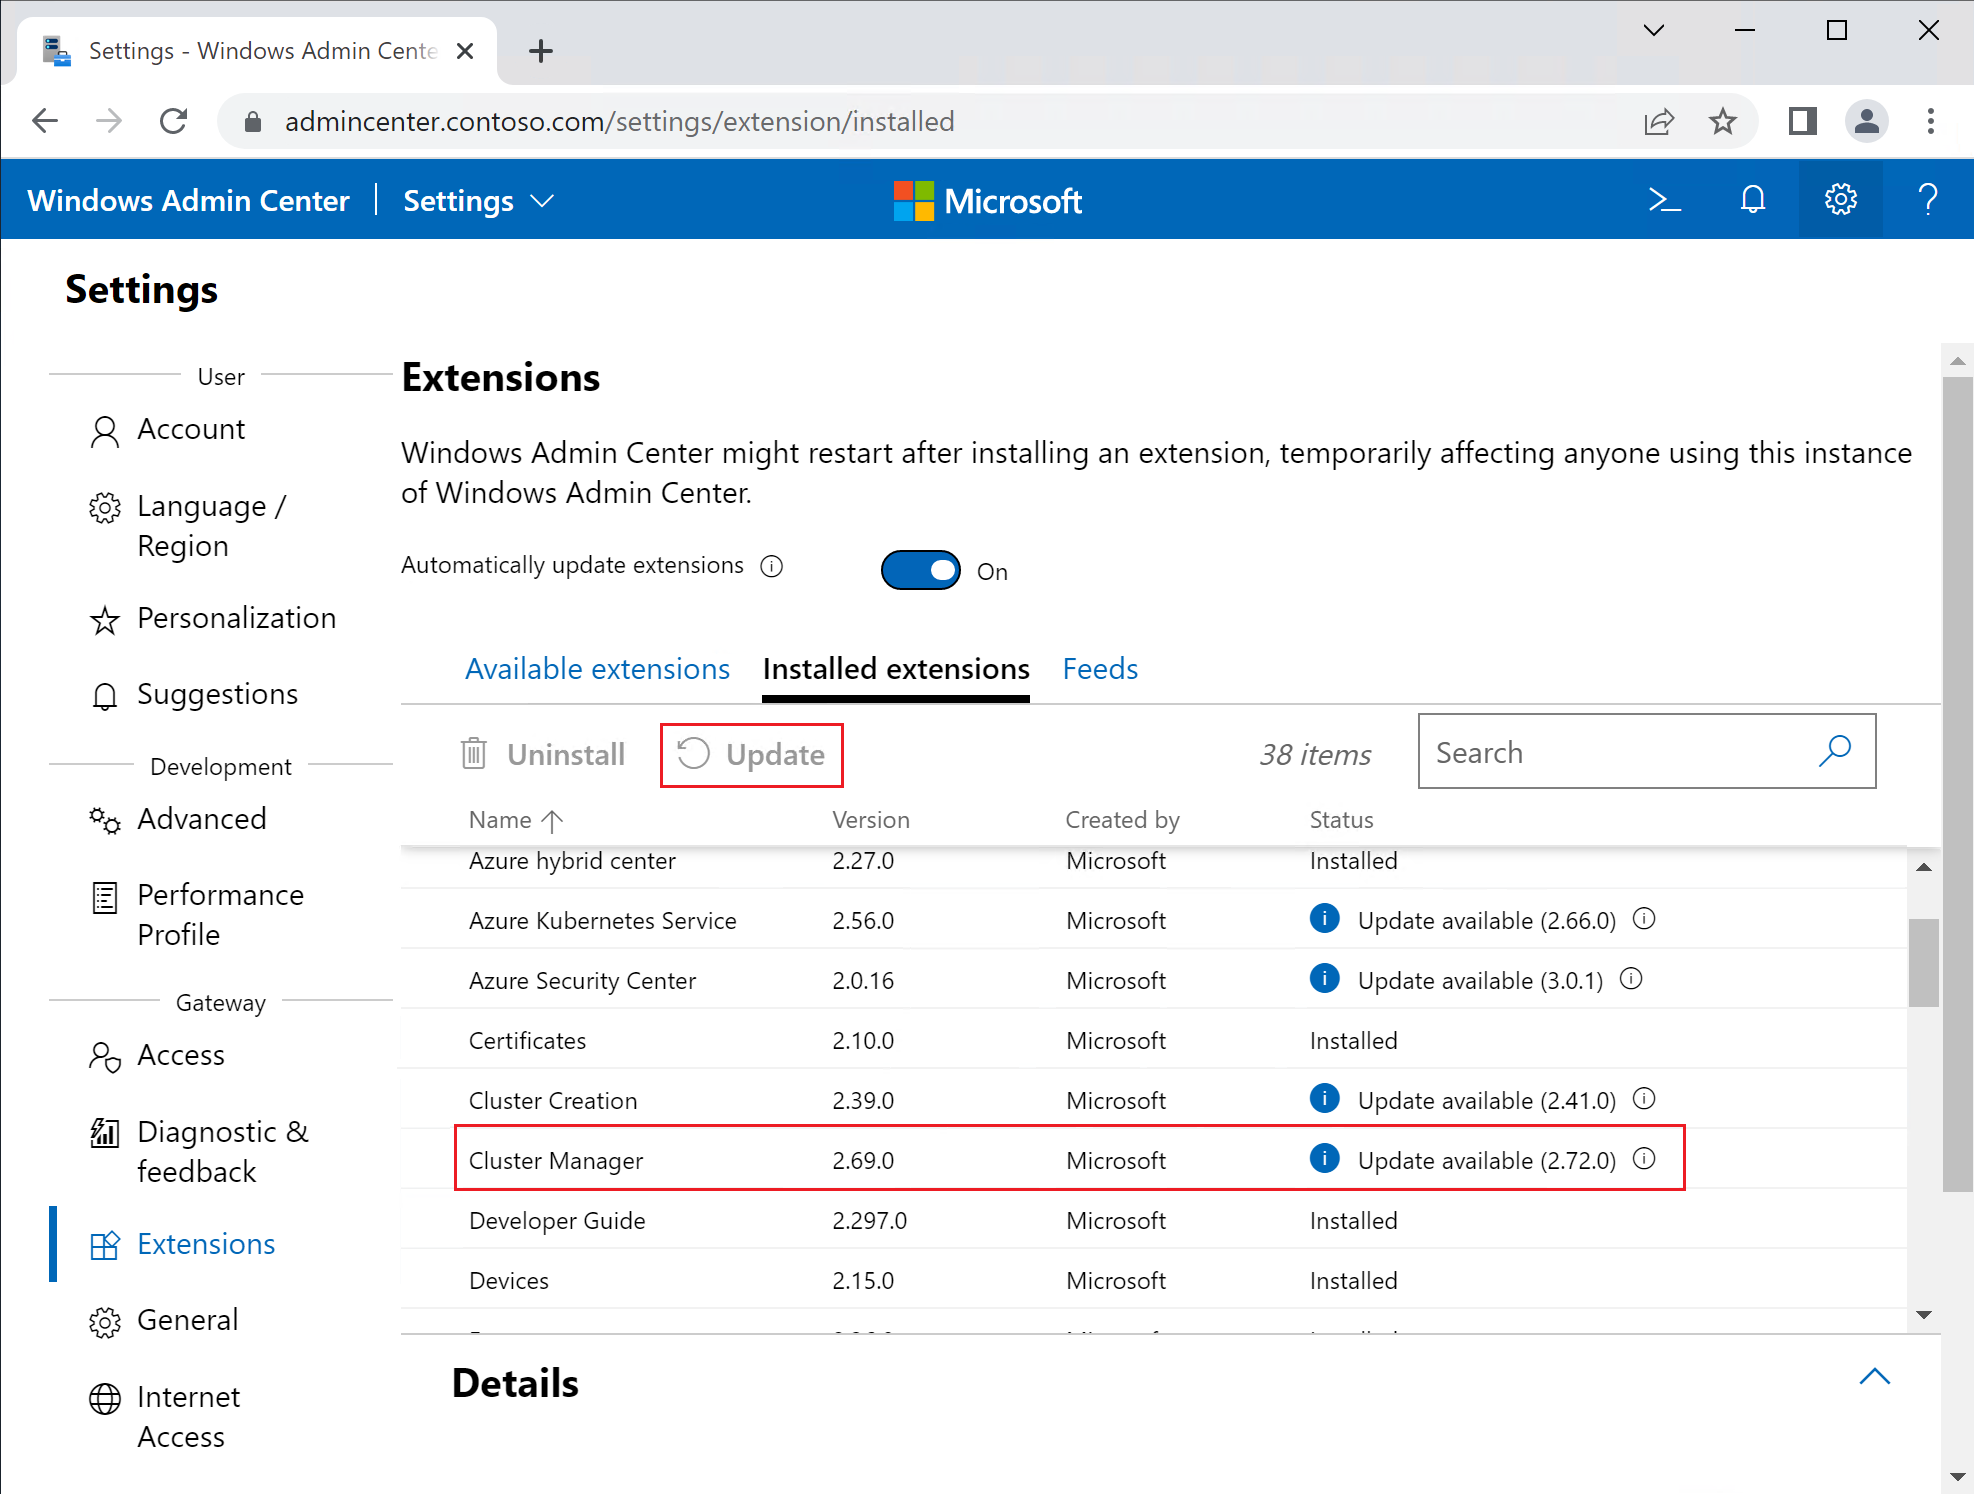Select the Installed extensions tab
The height and width of the screenshot is (1494, 1974).
pyautogui.click(x=896, y=668)
